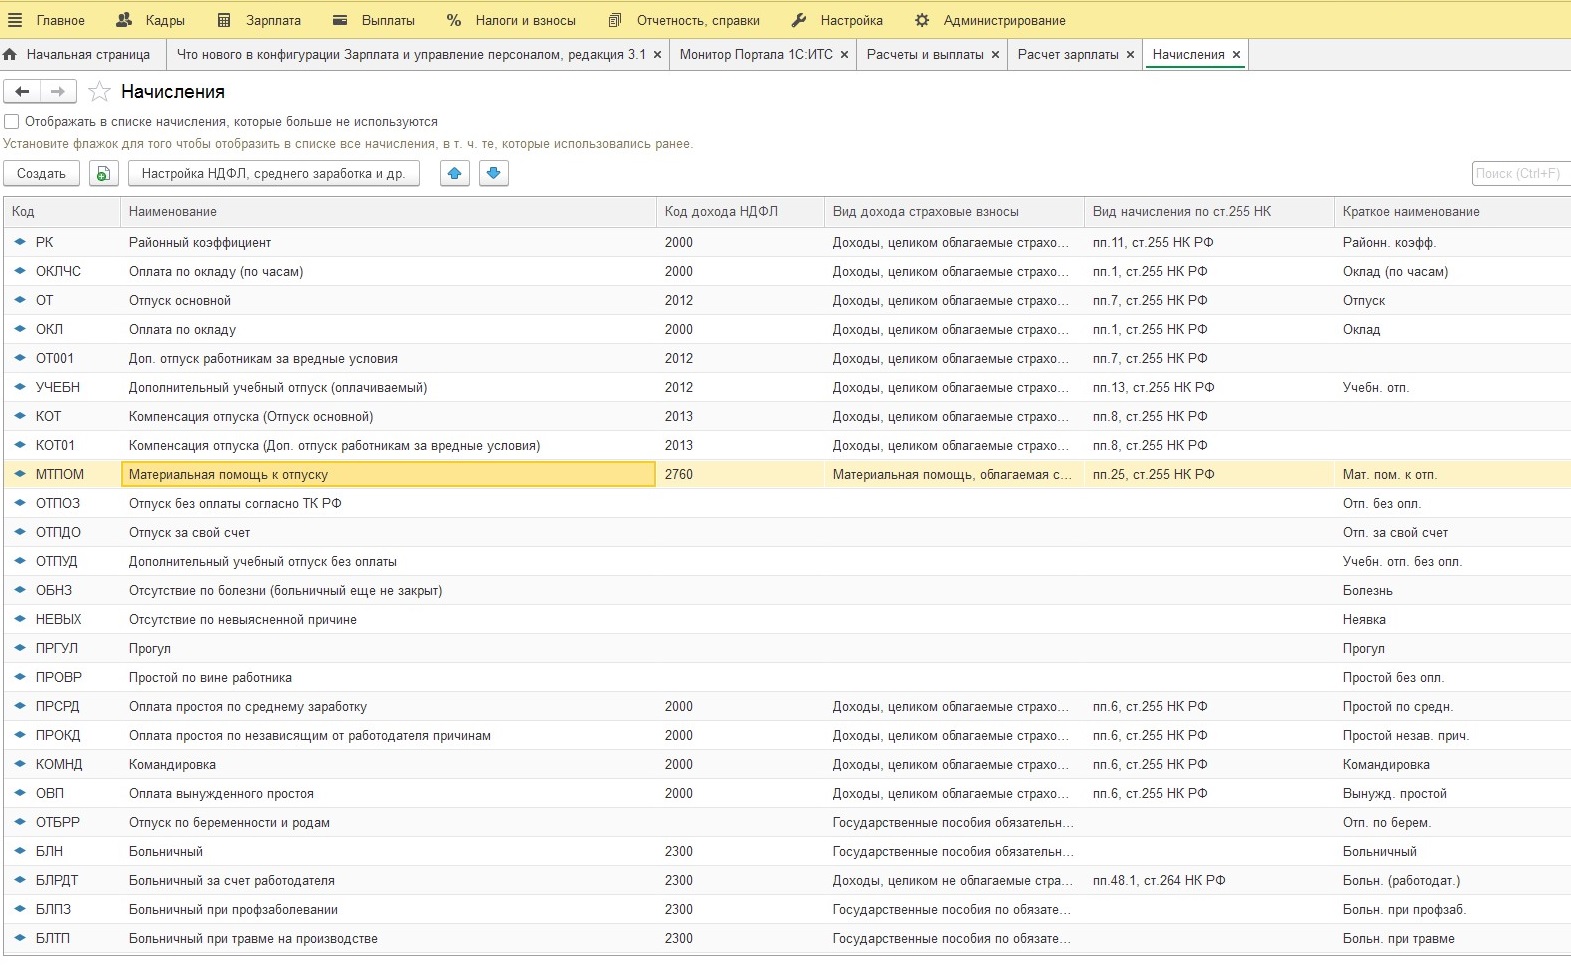Select the row icon for ОТПОЗ
Viewport: 1571px width, 973px height.
point(20,503)
